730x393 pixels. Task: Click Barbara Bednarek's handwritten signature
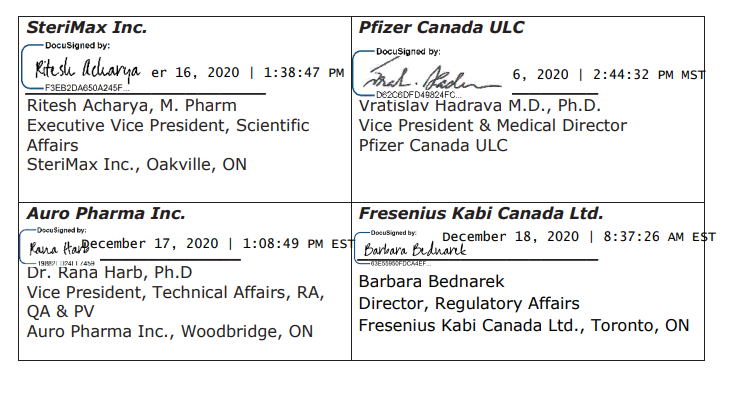tap(414, 250)
